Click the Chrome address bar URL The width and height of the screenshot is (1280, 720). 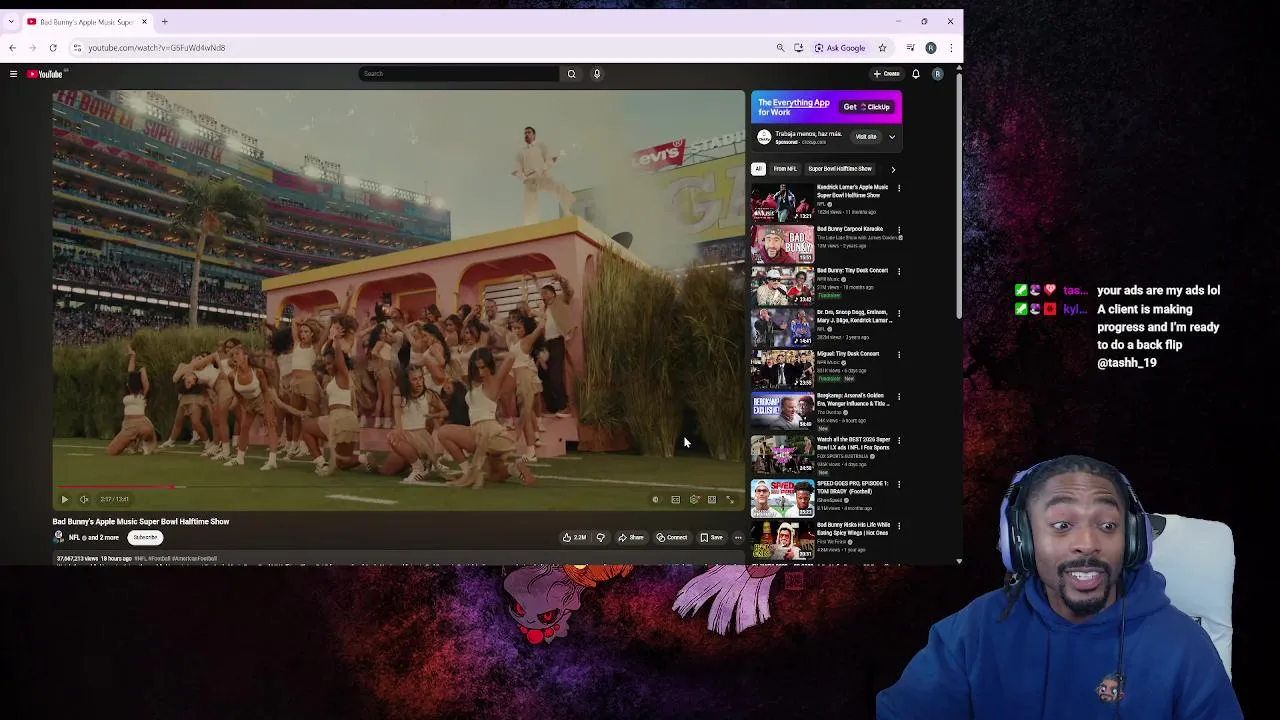[156, 48]
